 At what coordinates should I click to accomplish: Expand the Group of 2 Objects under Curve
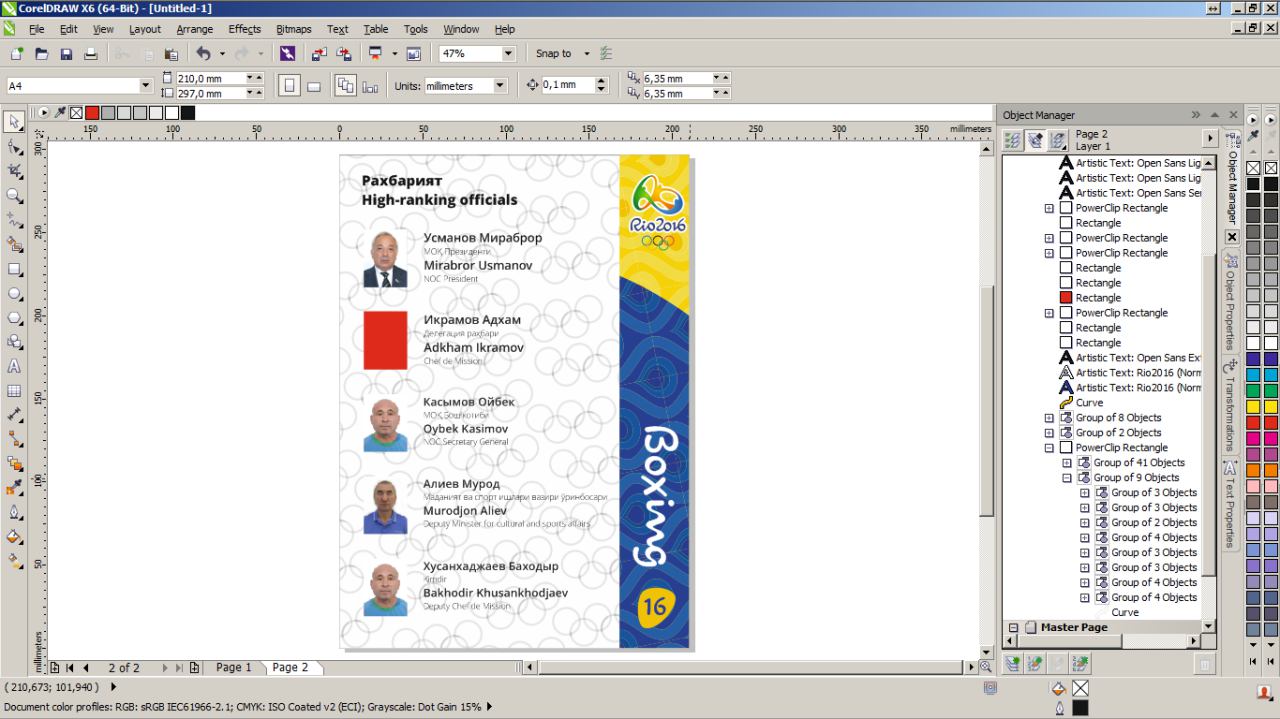pos(1049,433)
